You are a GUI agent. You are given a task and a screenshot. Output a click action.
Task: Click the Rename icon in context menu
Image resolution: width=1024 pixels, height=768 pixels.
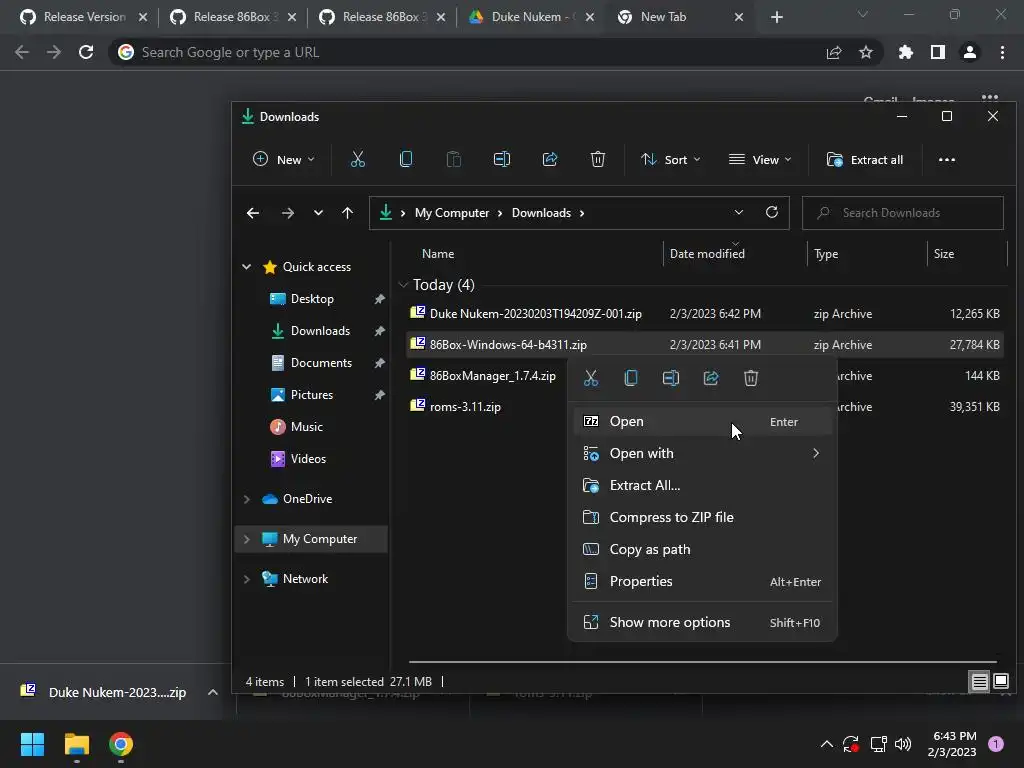(x=671, y=378)
